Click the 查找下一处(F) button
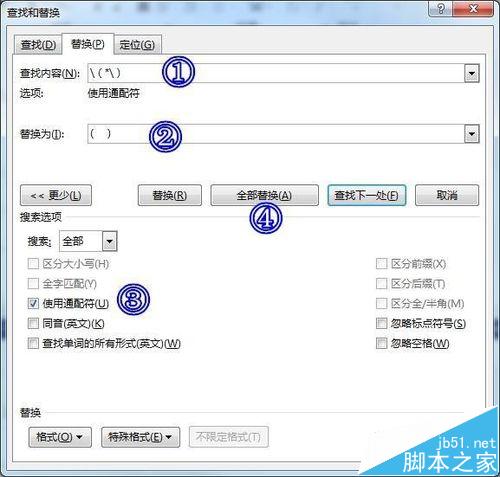Screen dimensions: 500x477 tap(367, 195)
